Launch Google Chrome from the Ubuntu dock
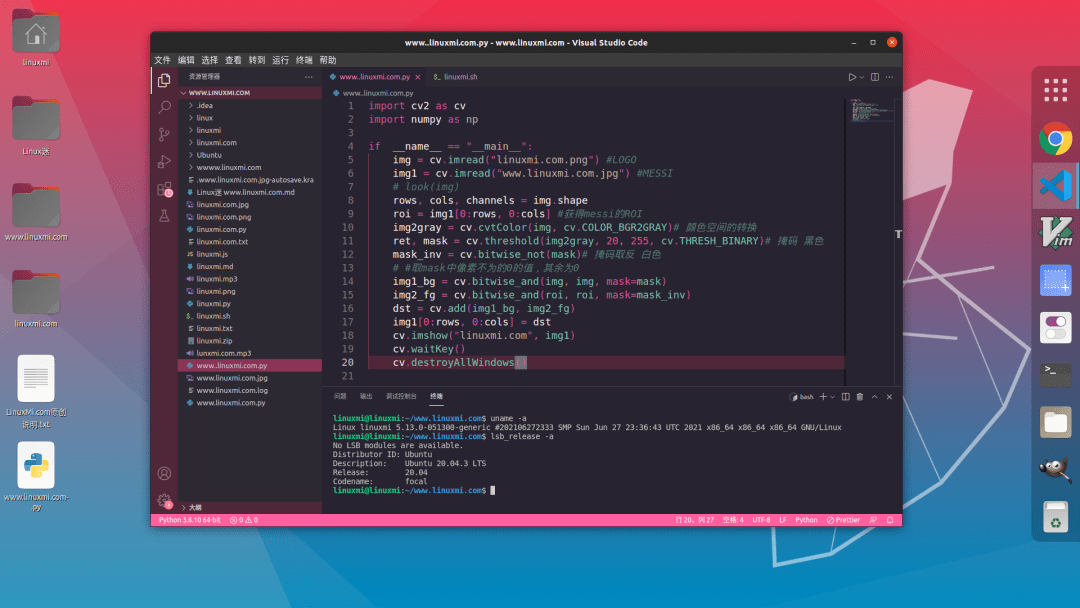 1055,140
